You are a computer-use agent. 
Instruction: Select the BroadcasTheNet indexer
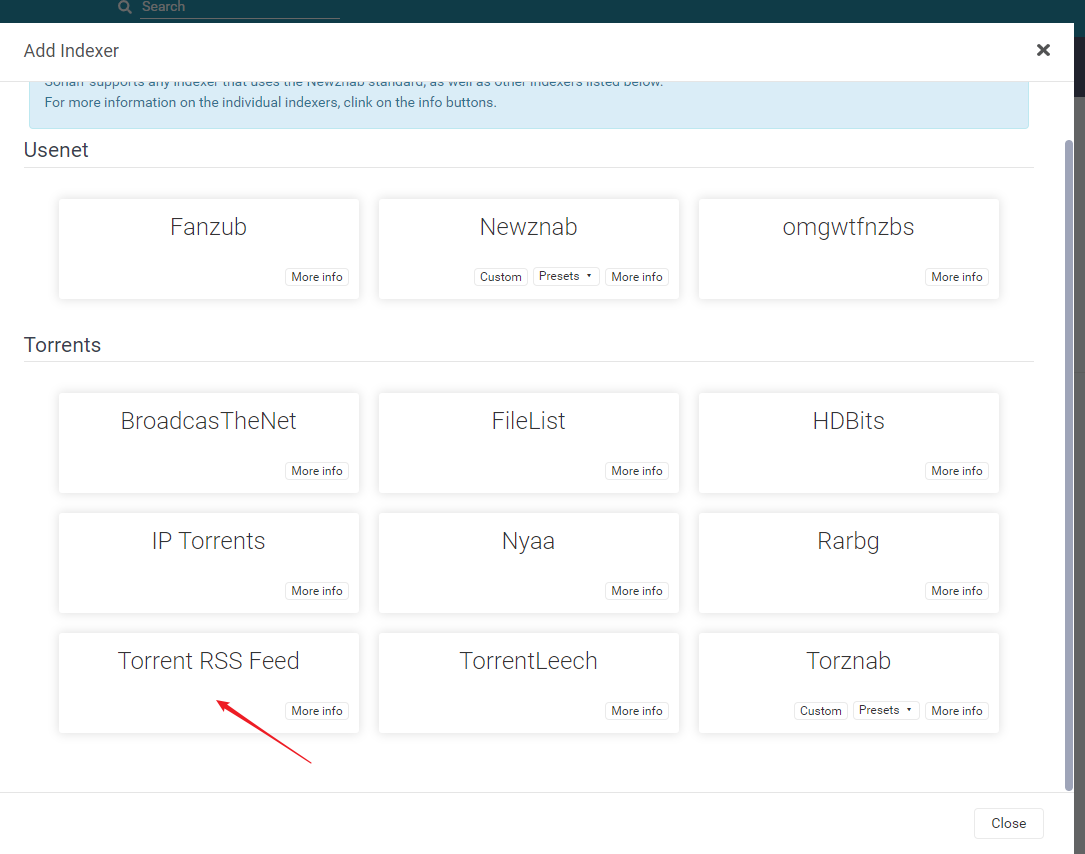[208, 422]
